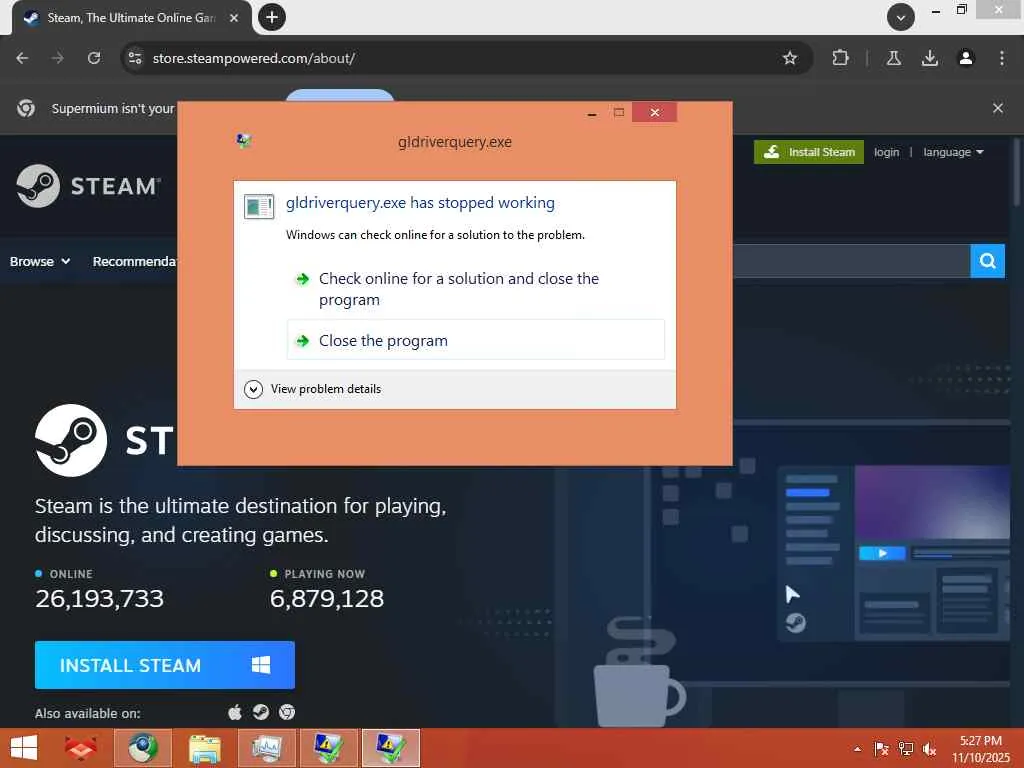Open File Explorer from taskbar

tap(204, 748)
